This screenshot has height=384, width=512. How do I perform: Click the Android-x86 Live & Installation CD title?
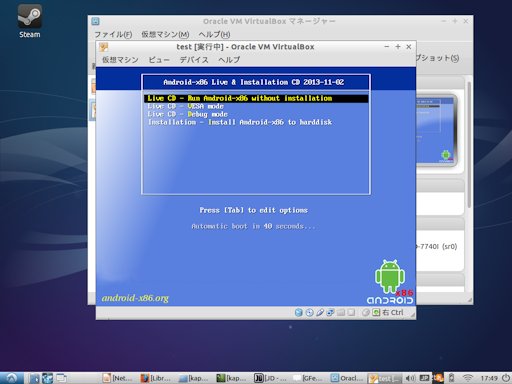(x=254, y=82)
